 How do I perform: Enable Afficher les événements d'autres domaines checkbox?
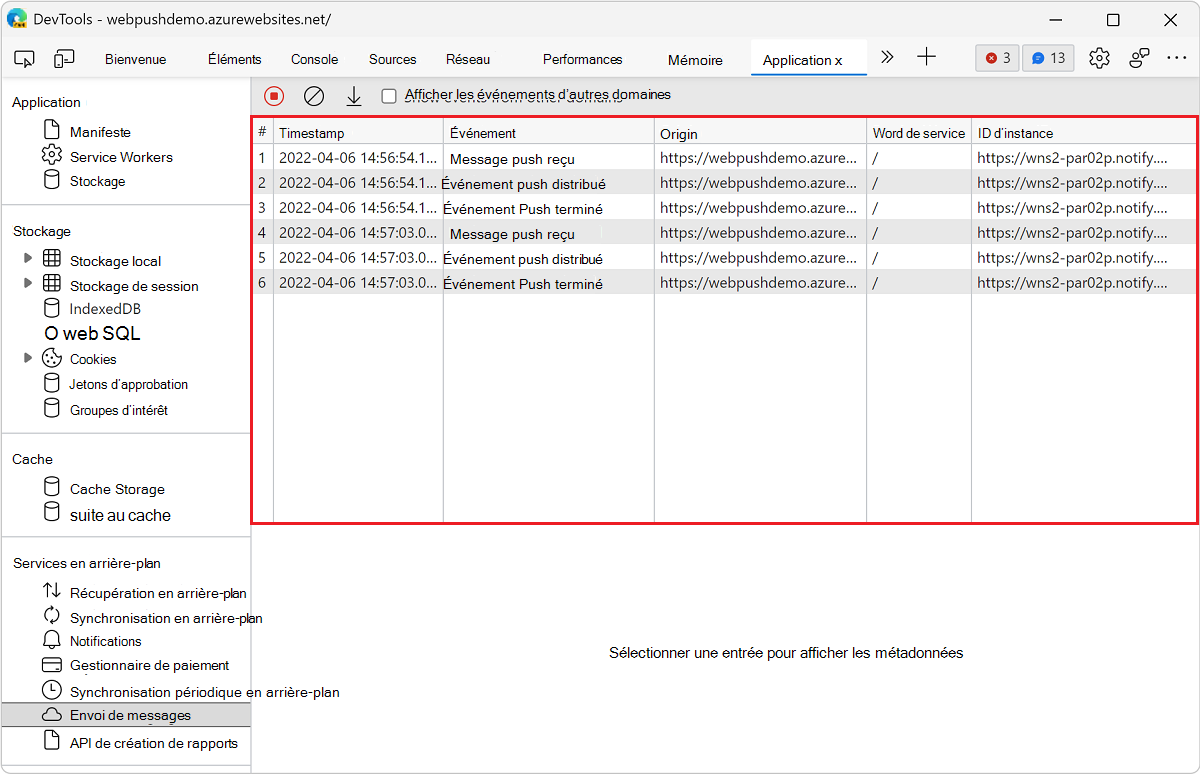click(389, 96)
